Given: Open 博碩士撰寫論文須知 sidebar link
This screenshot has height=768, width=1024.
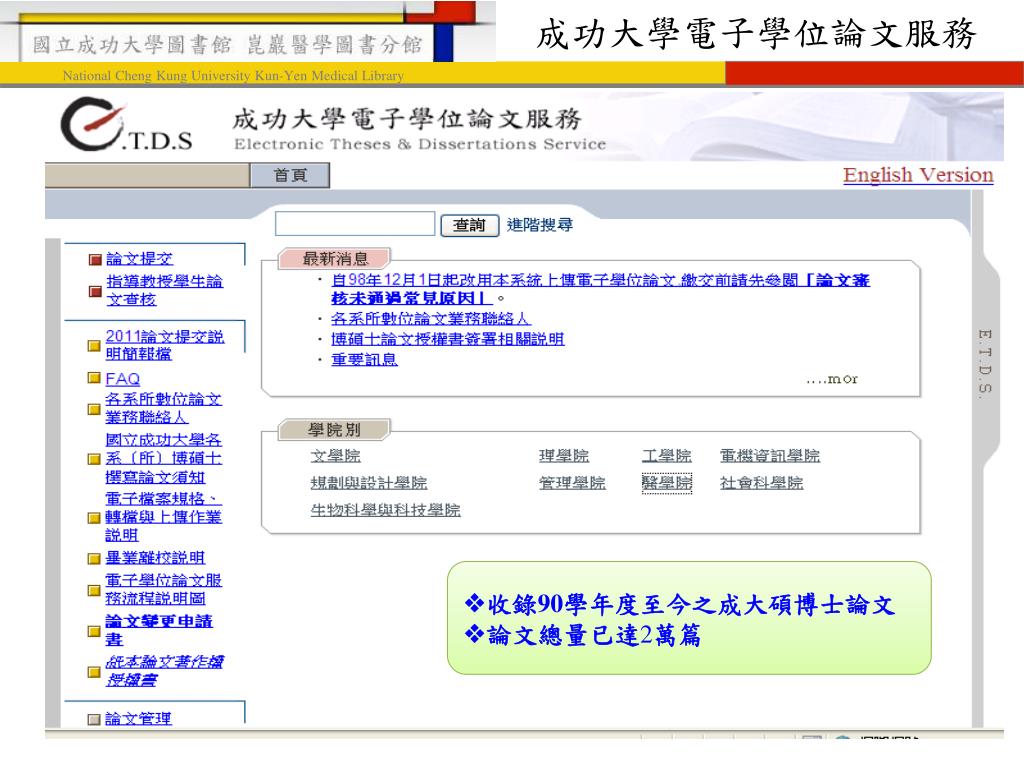Looking at the screenshot, I should pos(163,458).
